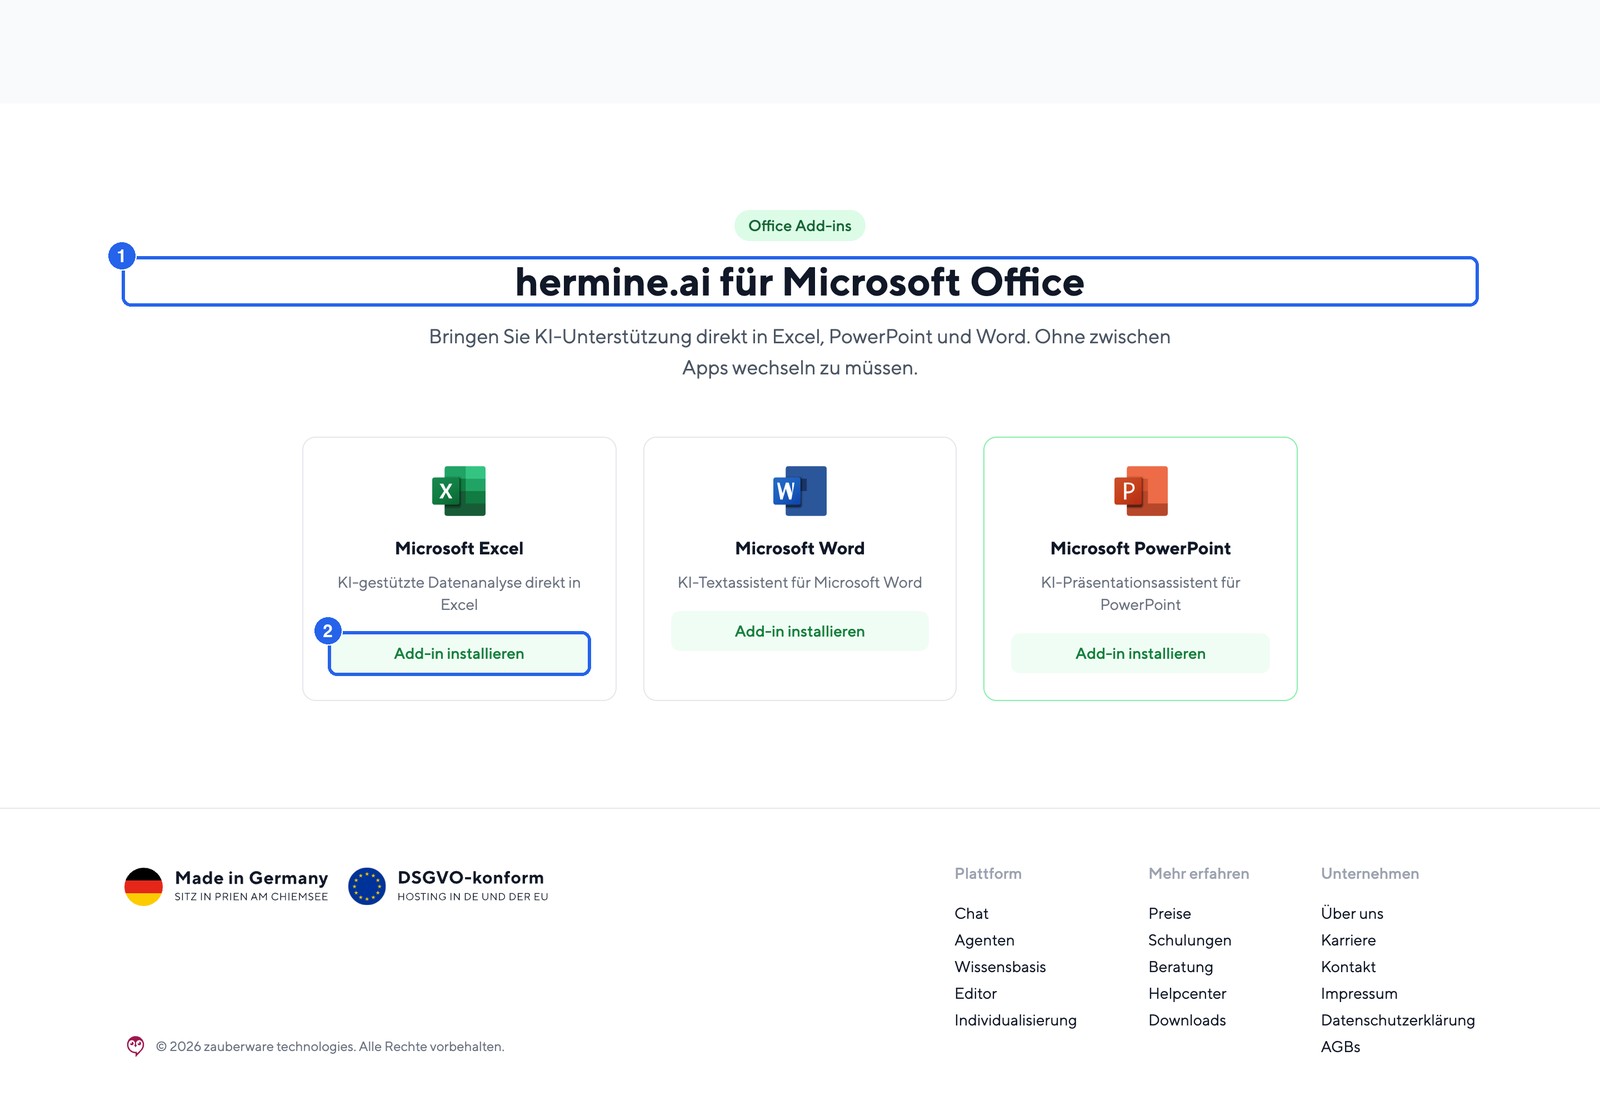The width and height of the screenshot is (1600, 1111).
Task: Click the 'Mehr erfahren' footer heading
Action: coord(1198,873)
